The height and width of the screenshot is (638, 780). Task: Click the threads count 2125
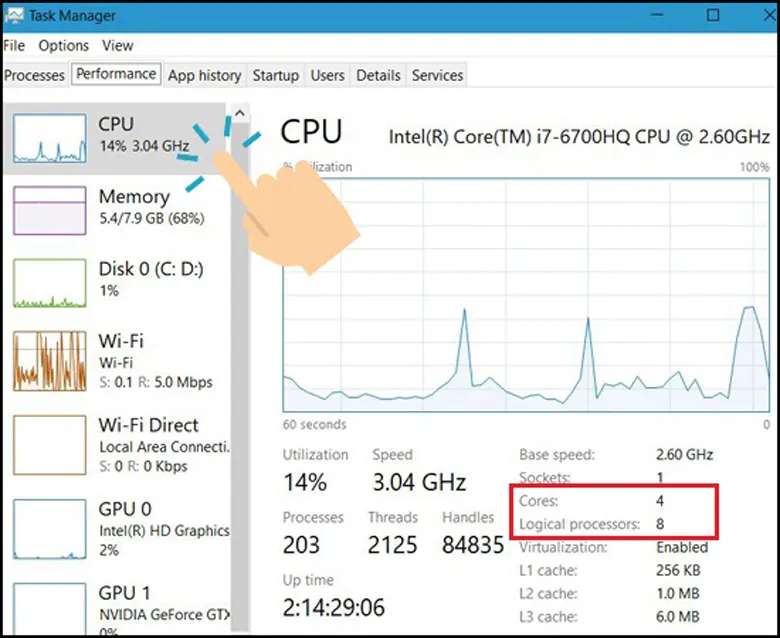click(x=392, y=545)
